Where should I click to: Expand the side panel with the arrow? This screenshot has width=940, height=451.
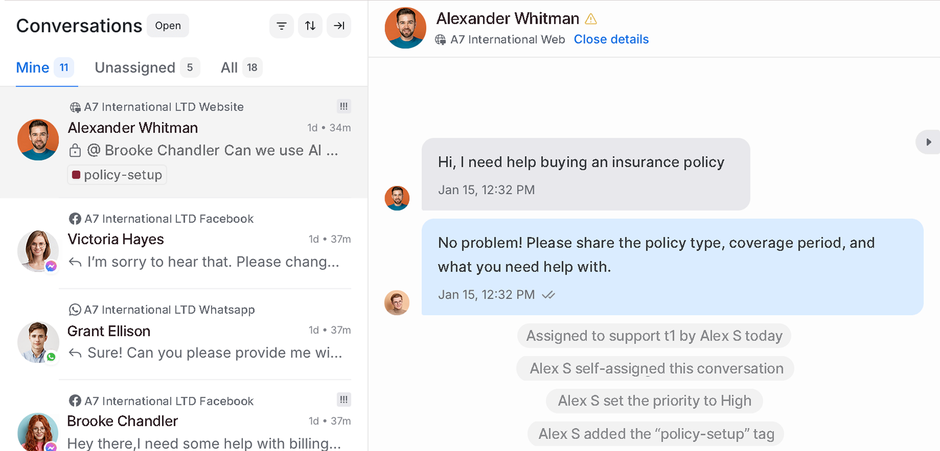(928, 142)
